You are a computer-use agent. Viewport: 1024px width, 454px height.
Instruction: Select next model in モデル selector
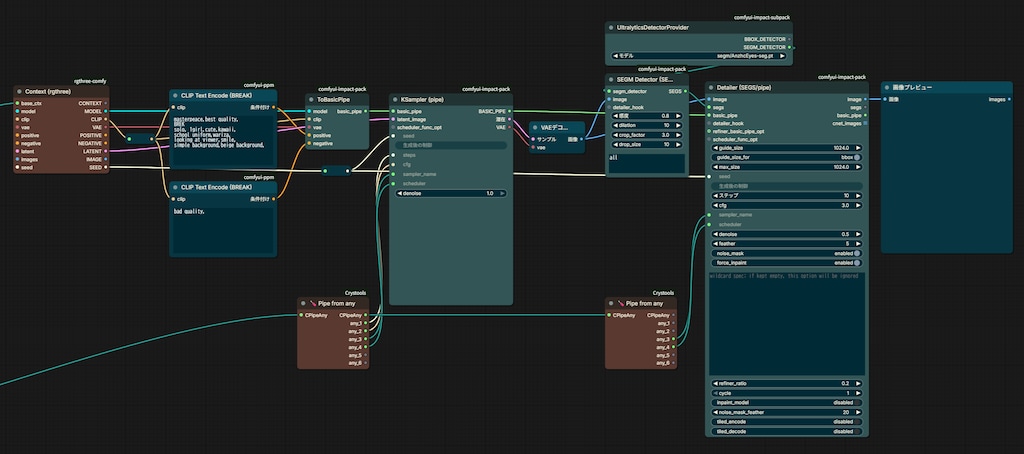click(784, 56)
